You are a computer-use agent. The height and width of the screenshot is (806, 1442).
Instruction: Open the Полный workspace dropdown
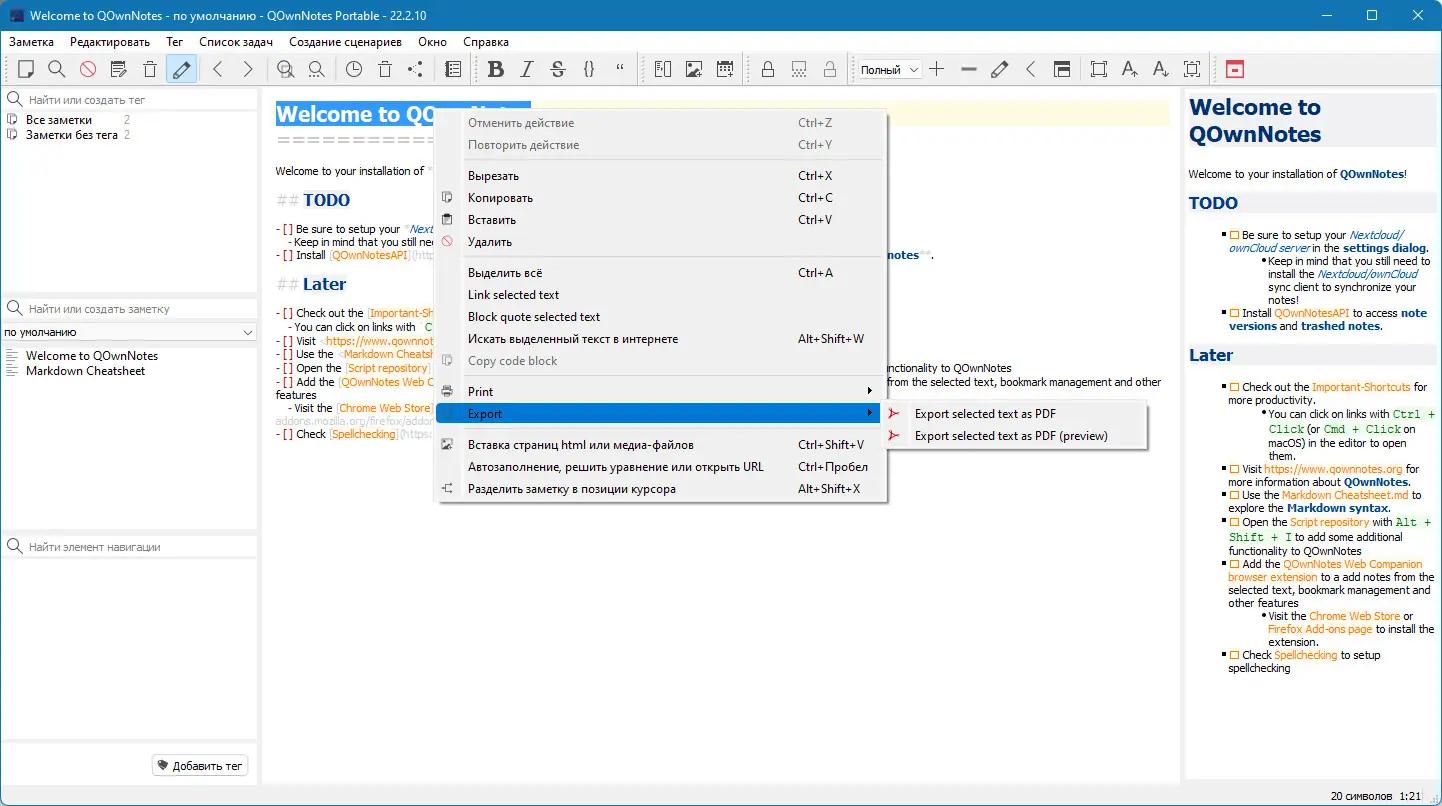889,70
